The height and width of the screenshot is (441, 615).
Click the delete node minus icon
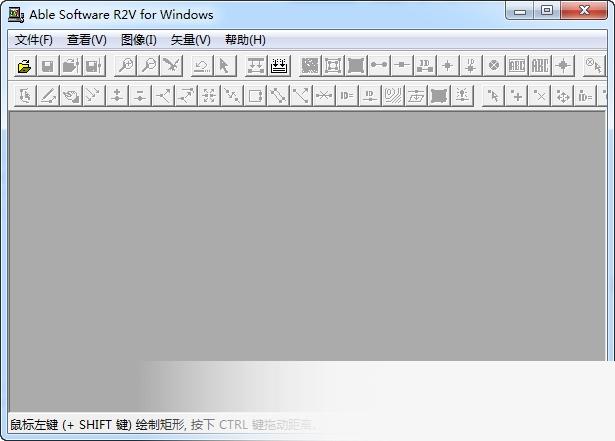(x=140, y=96)
